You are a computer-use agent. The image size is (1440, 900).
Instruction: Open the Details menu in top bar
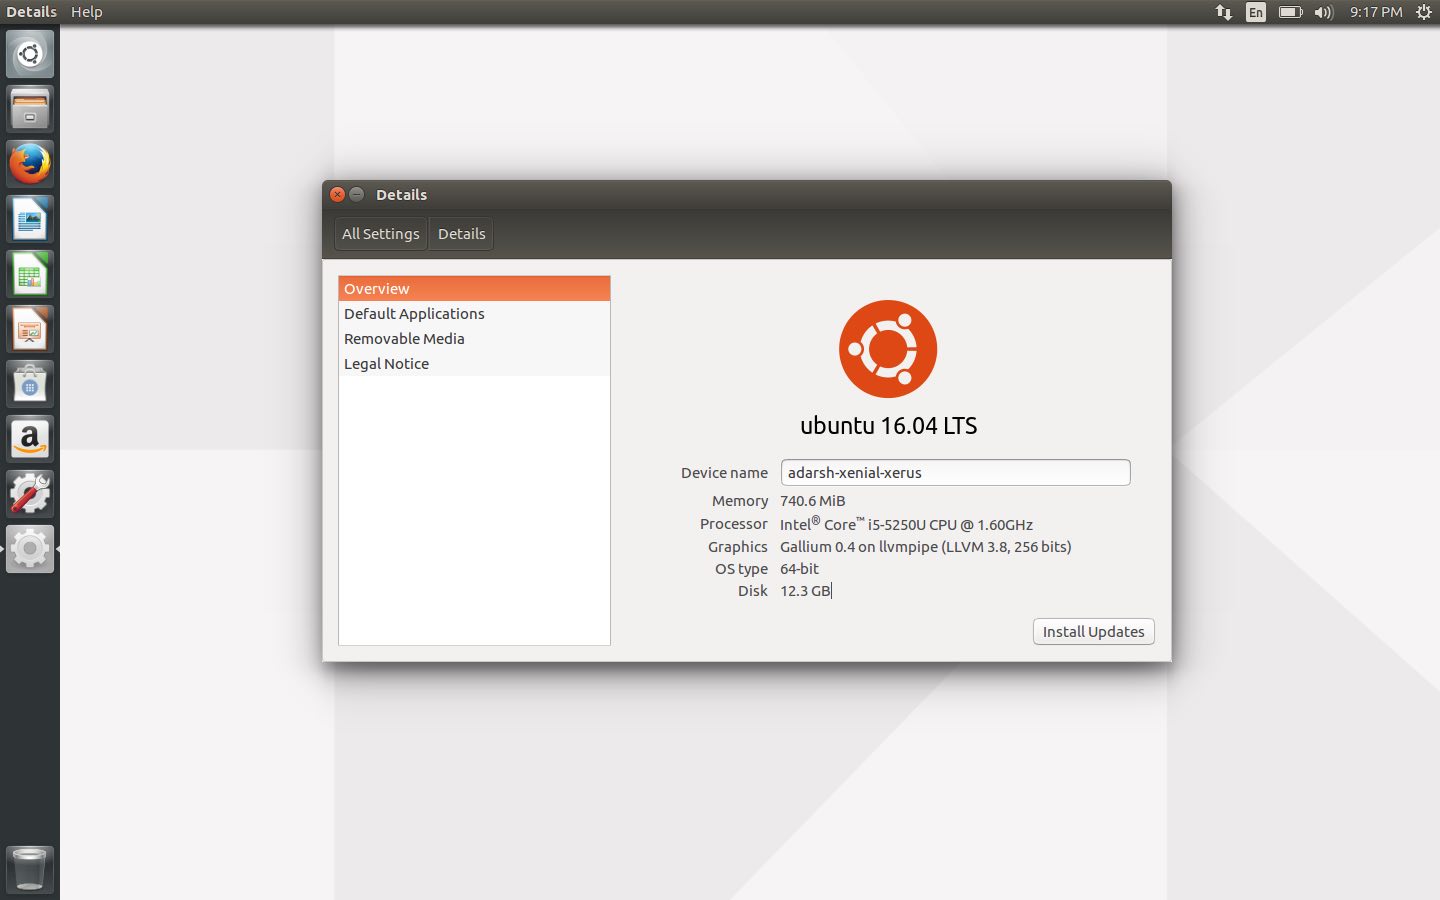(x=31, y=12)
